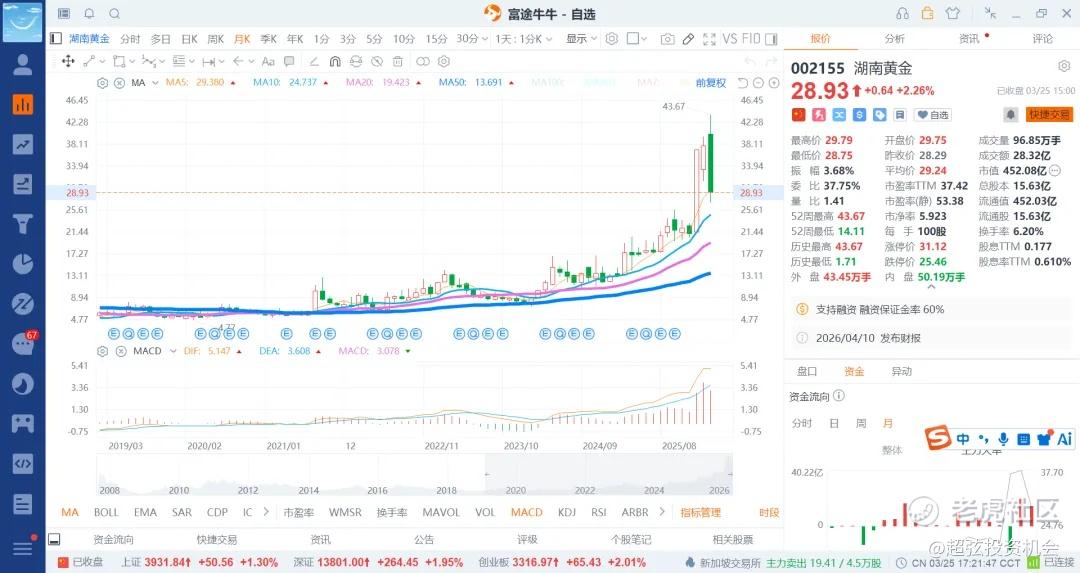Toggle the 时段 session display option
This screenshot has height=573, width=1080.
(769, 512)
